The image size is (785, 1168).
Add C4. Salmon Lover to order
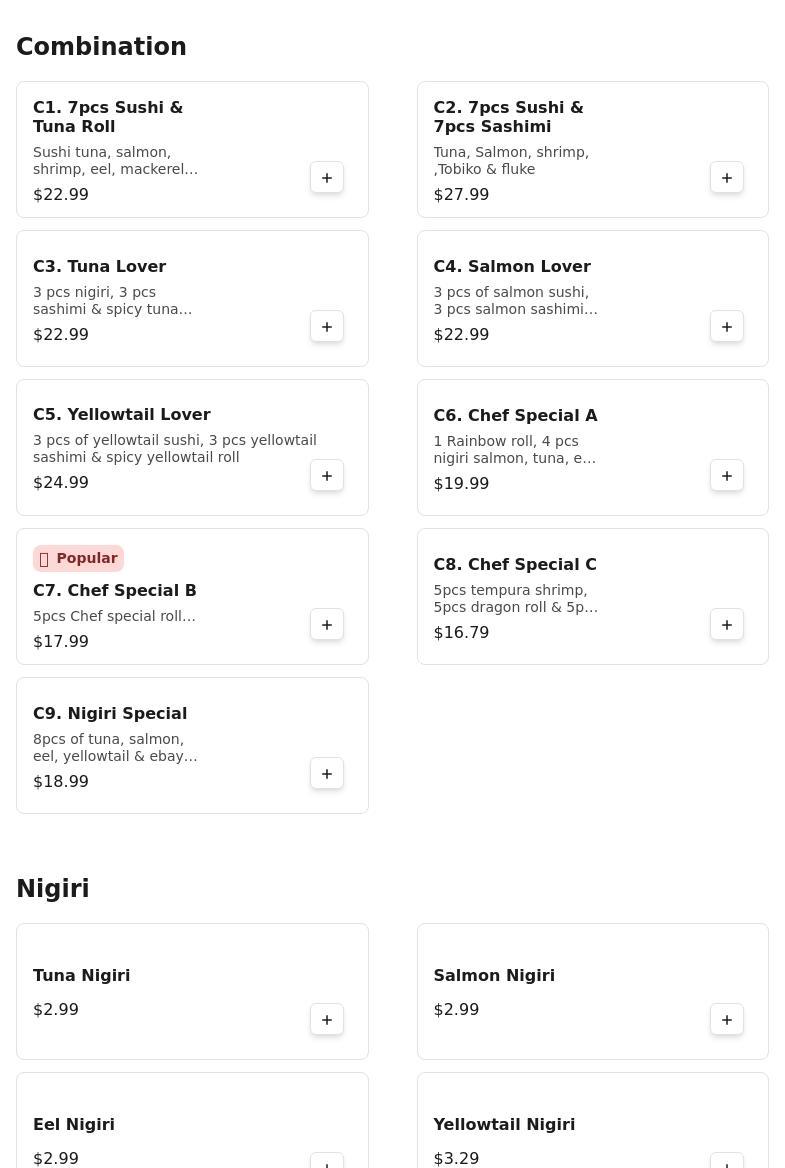coord(726,326)
